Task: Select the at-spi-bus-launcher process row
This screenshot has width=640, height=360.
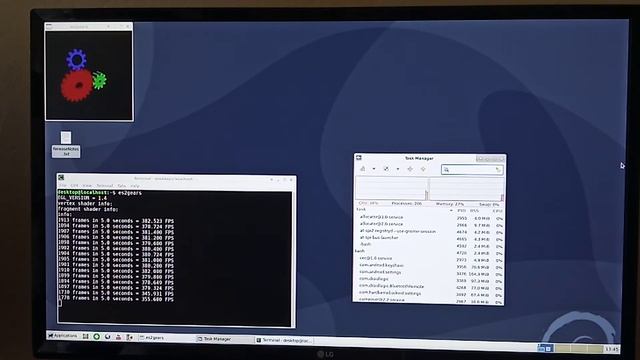Action: [x=429, y=238]
